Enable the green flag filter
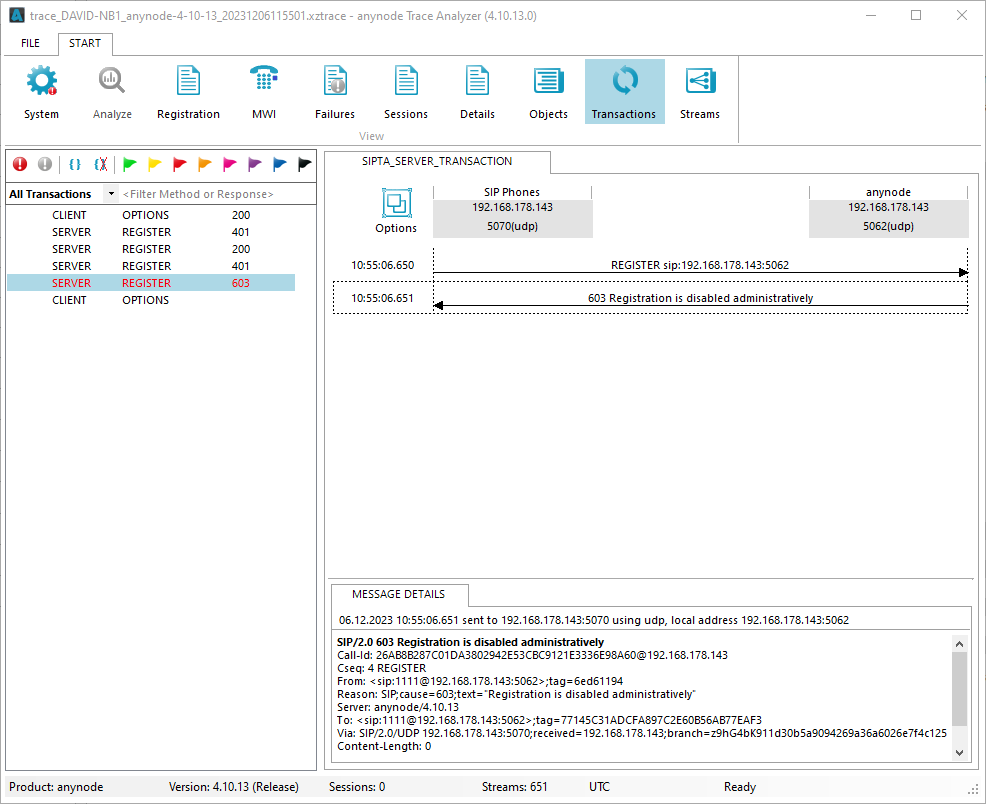Viewport: 986px width, 804px height. [x=130, y=164]
